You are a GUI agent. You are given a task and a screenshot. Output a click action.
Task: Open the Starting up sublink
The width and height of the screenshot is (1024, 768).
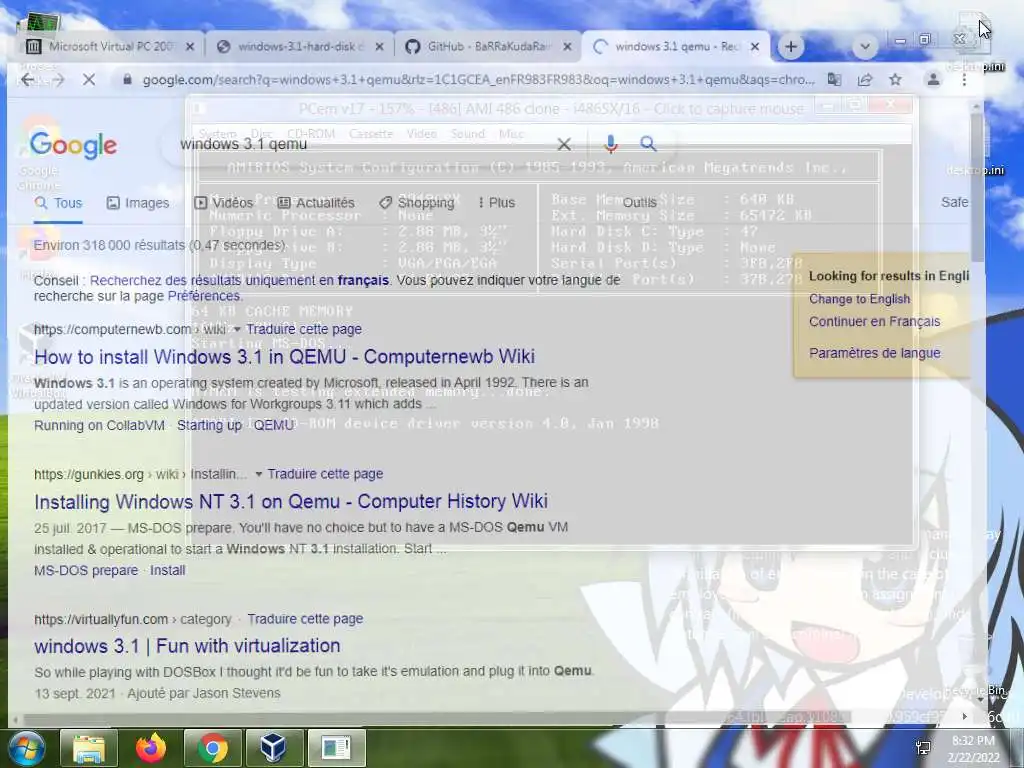(209, 425)
